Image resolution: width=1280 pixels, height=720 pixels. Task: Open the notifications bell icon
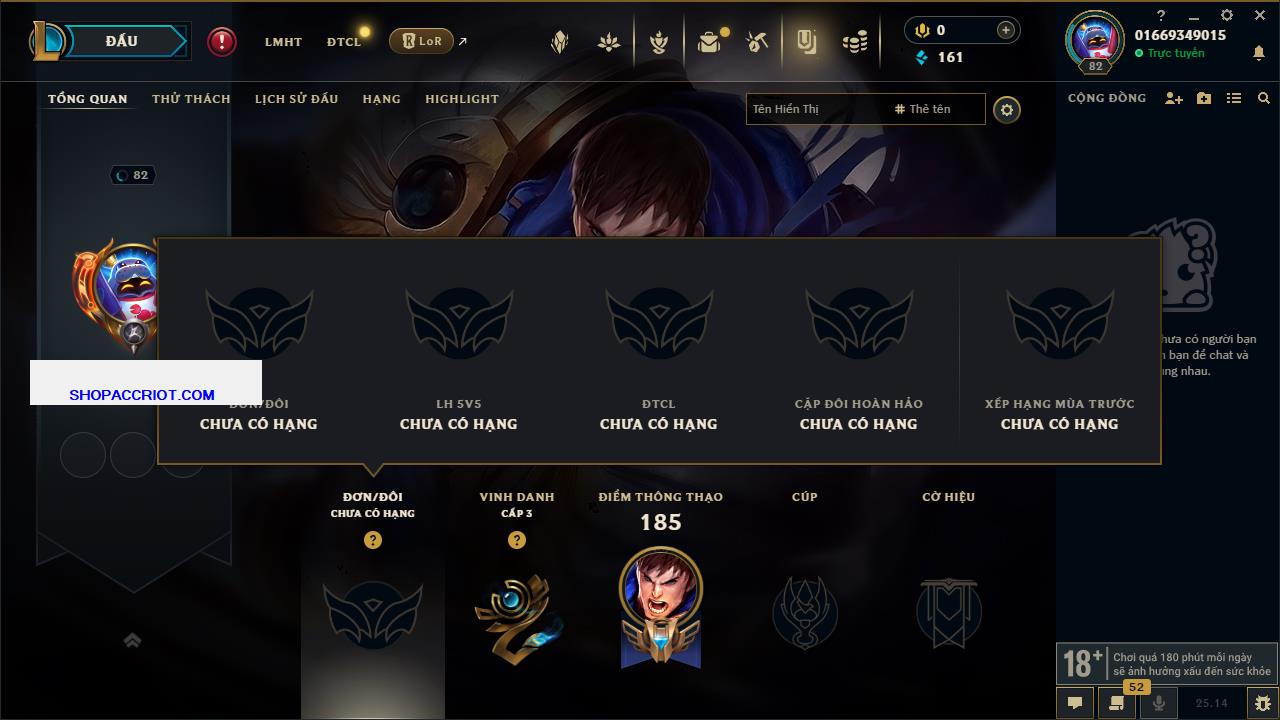click(1258, 53)
